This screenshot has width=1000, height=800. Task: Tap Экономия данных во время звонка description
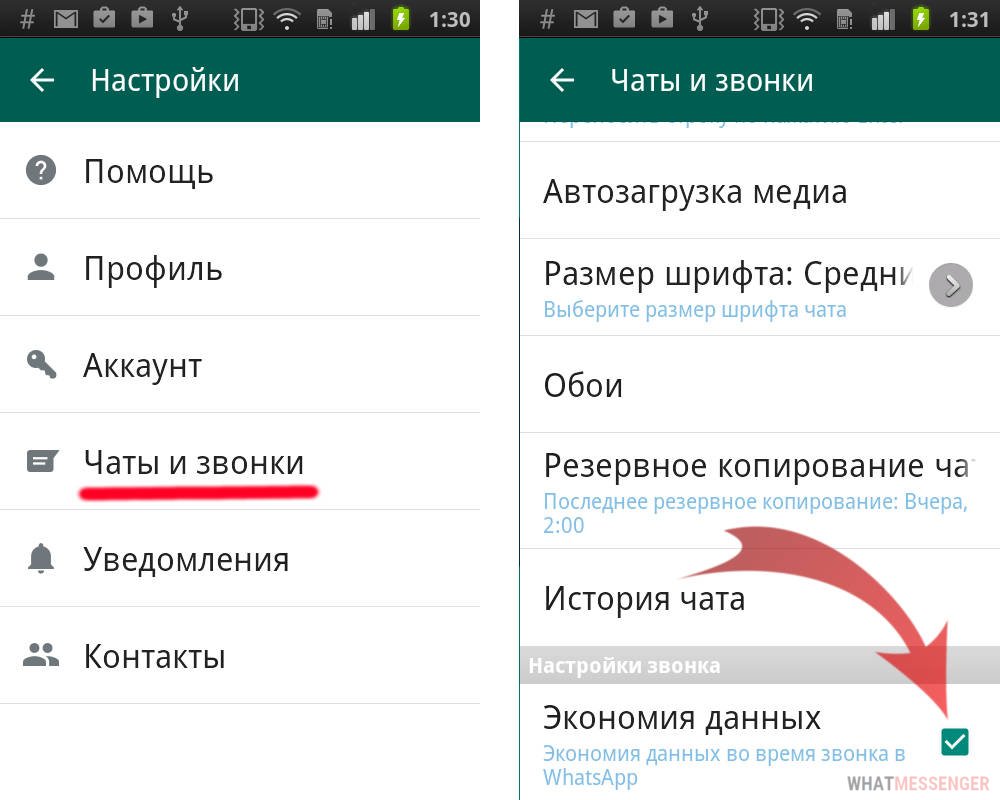tap(724, 765)
